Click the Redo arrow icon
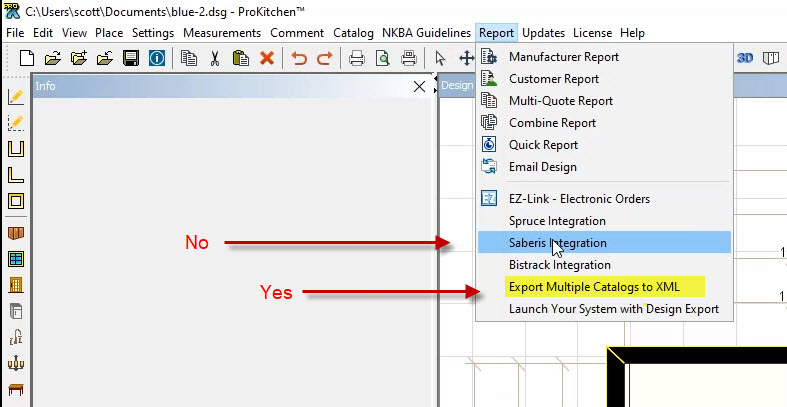Viewport: 787px width, 407px height. [324, 58]
